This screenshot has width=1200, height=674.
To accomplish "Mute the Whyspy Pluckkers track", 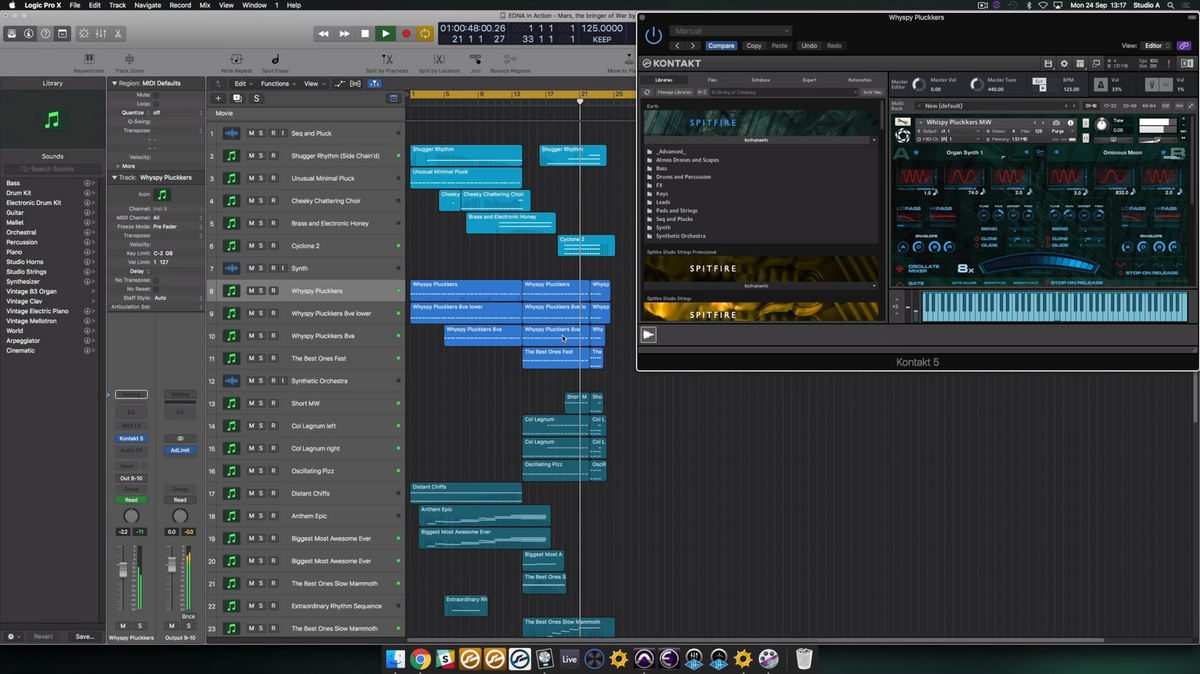I will click(250, 291).
